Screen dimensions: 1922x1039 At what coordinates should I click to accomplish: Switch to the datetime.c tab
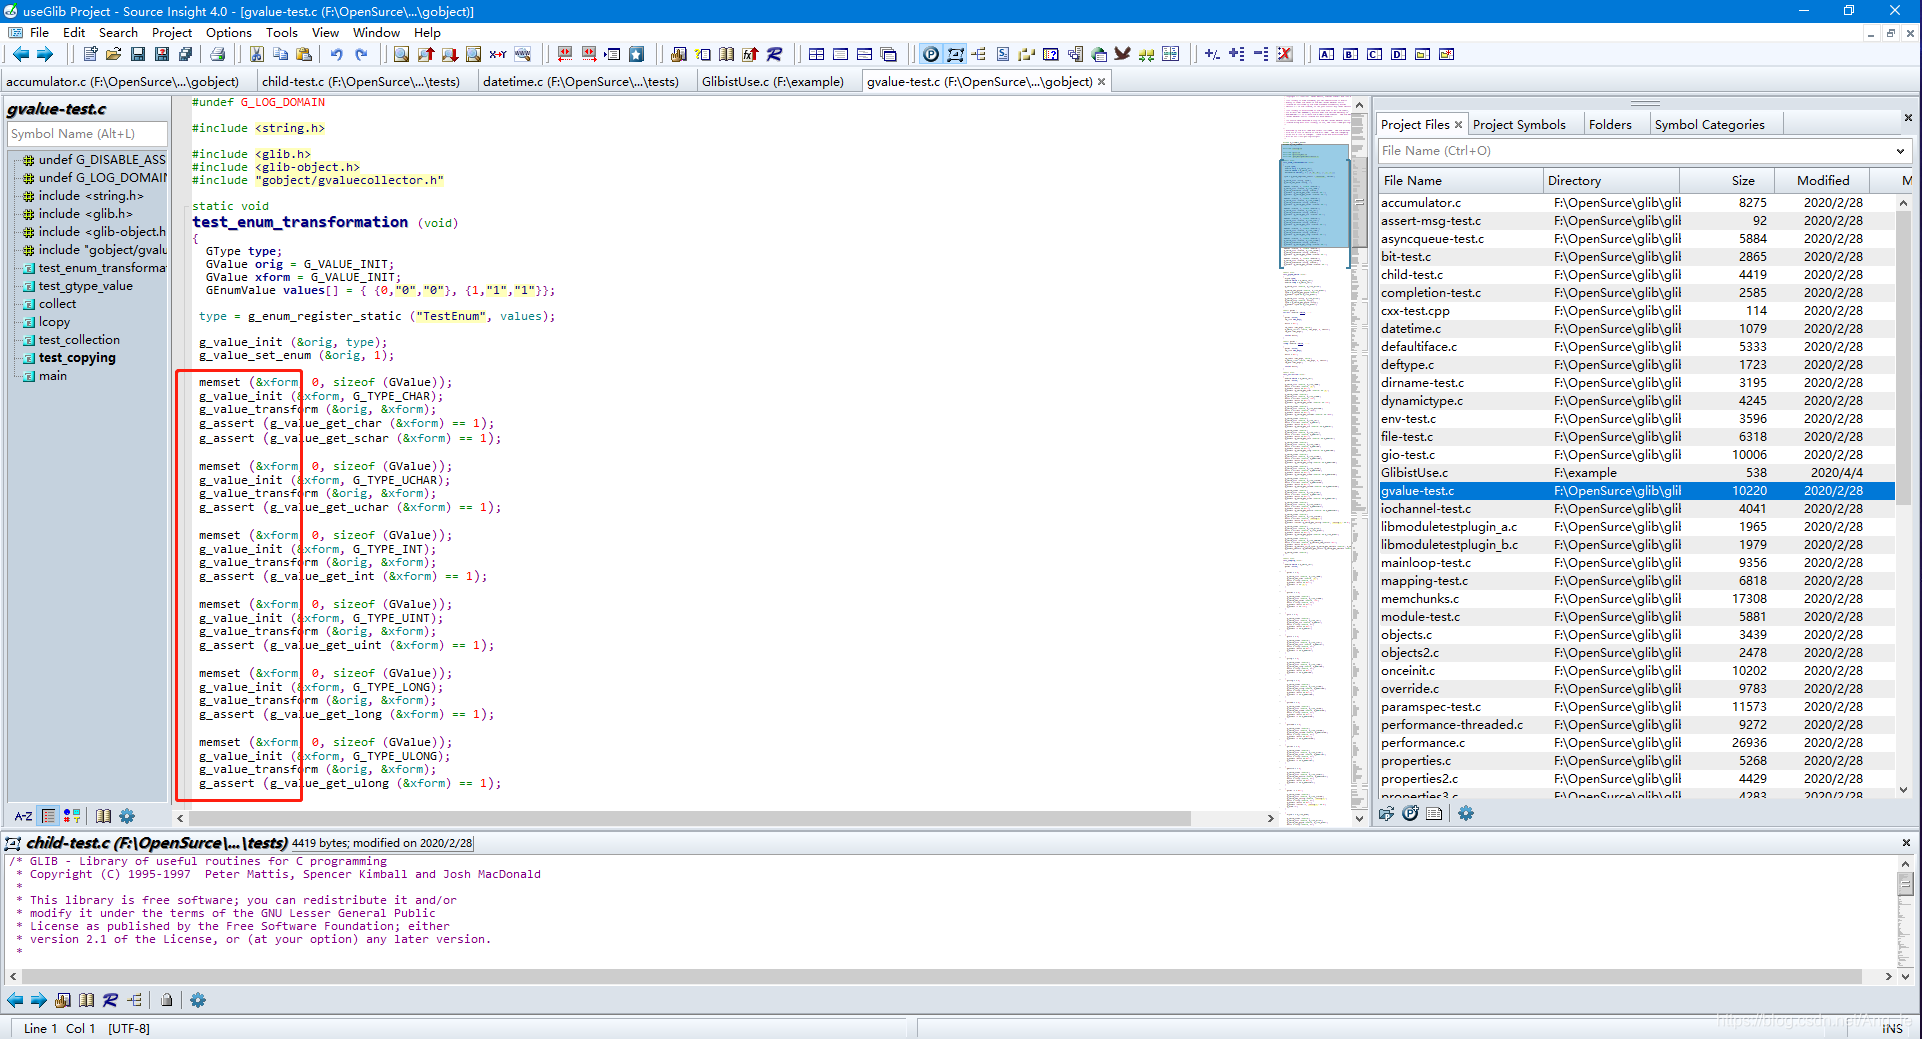(581, 82)
